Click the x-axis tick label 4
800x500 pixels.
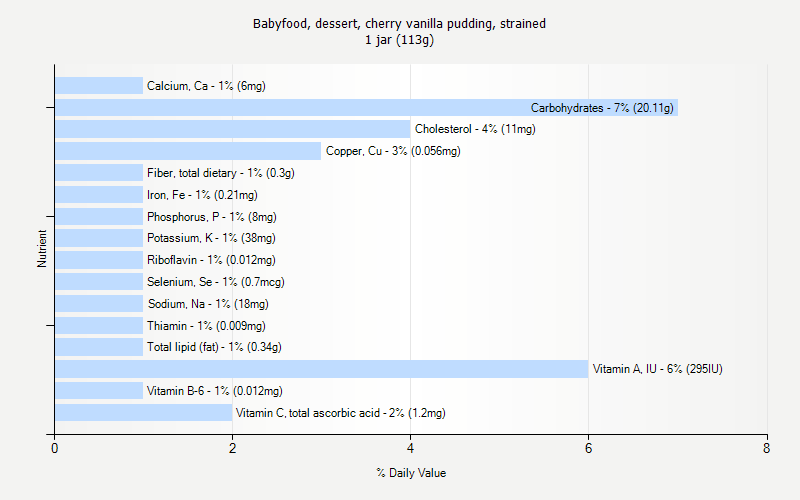click(x=411, y=448)
